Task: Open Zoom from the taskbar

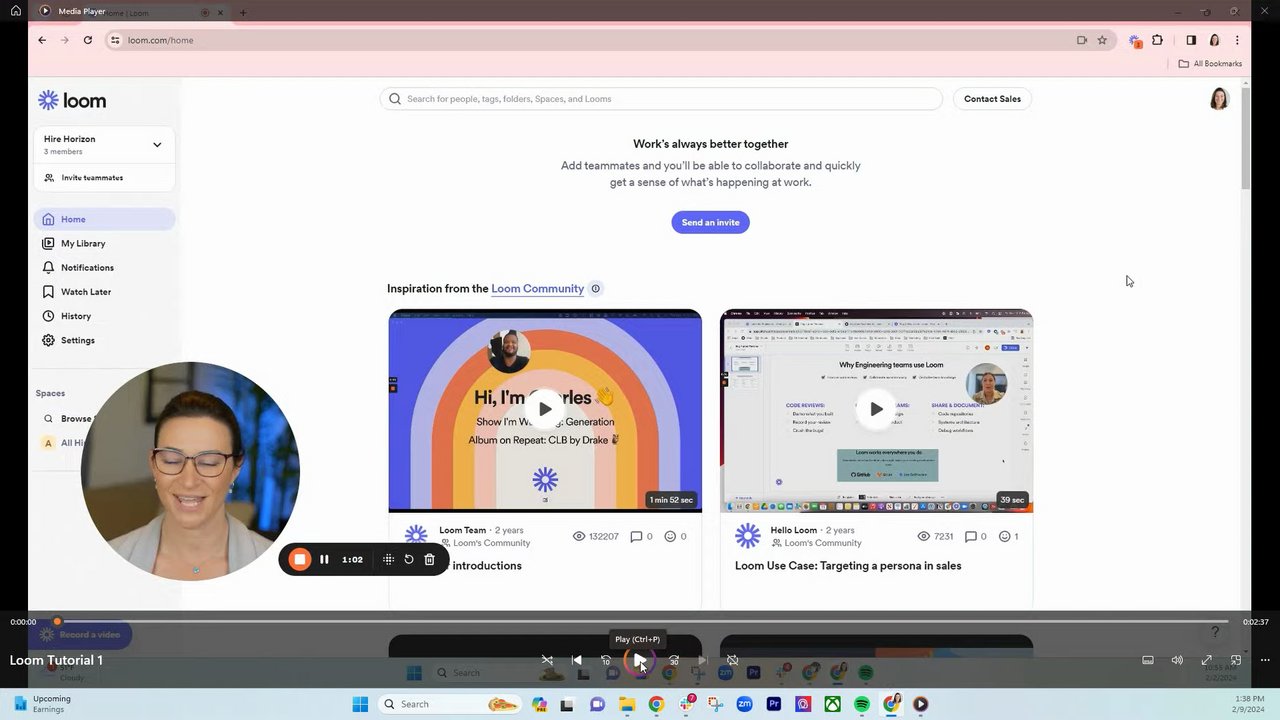Action: click(x=744, y=704)
